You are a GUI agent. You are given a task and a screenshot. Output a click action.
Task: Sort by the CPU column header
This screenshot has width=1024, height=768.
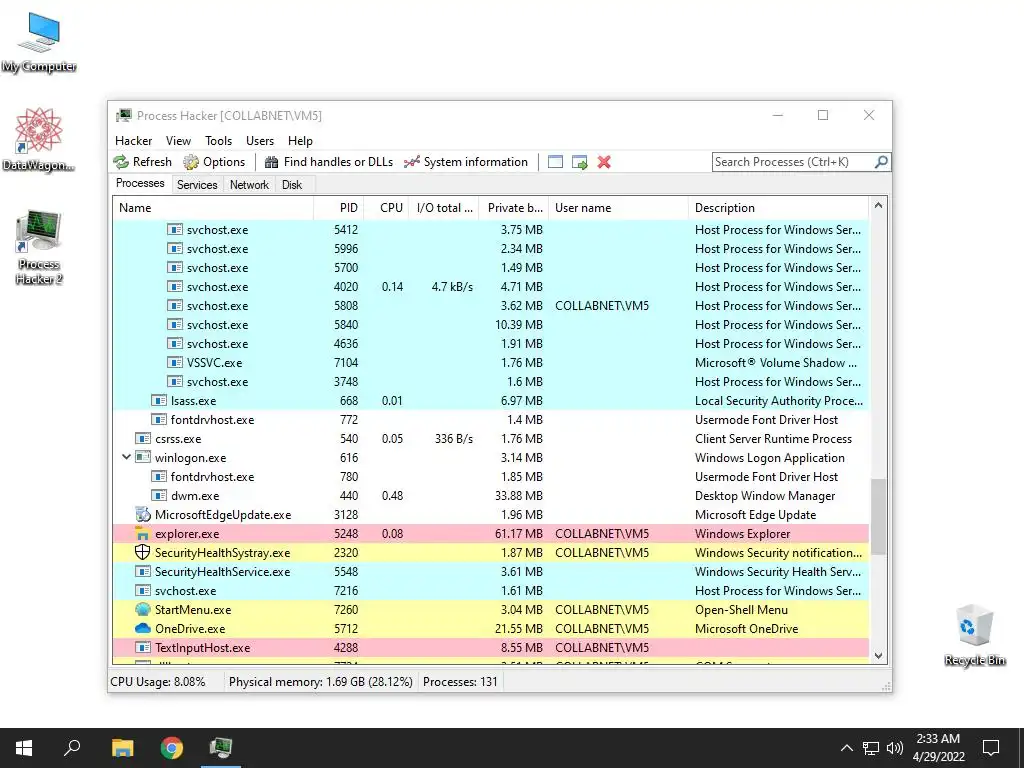pos(387,208)
